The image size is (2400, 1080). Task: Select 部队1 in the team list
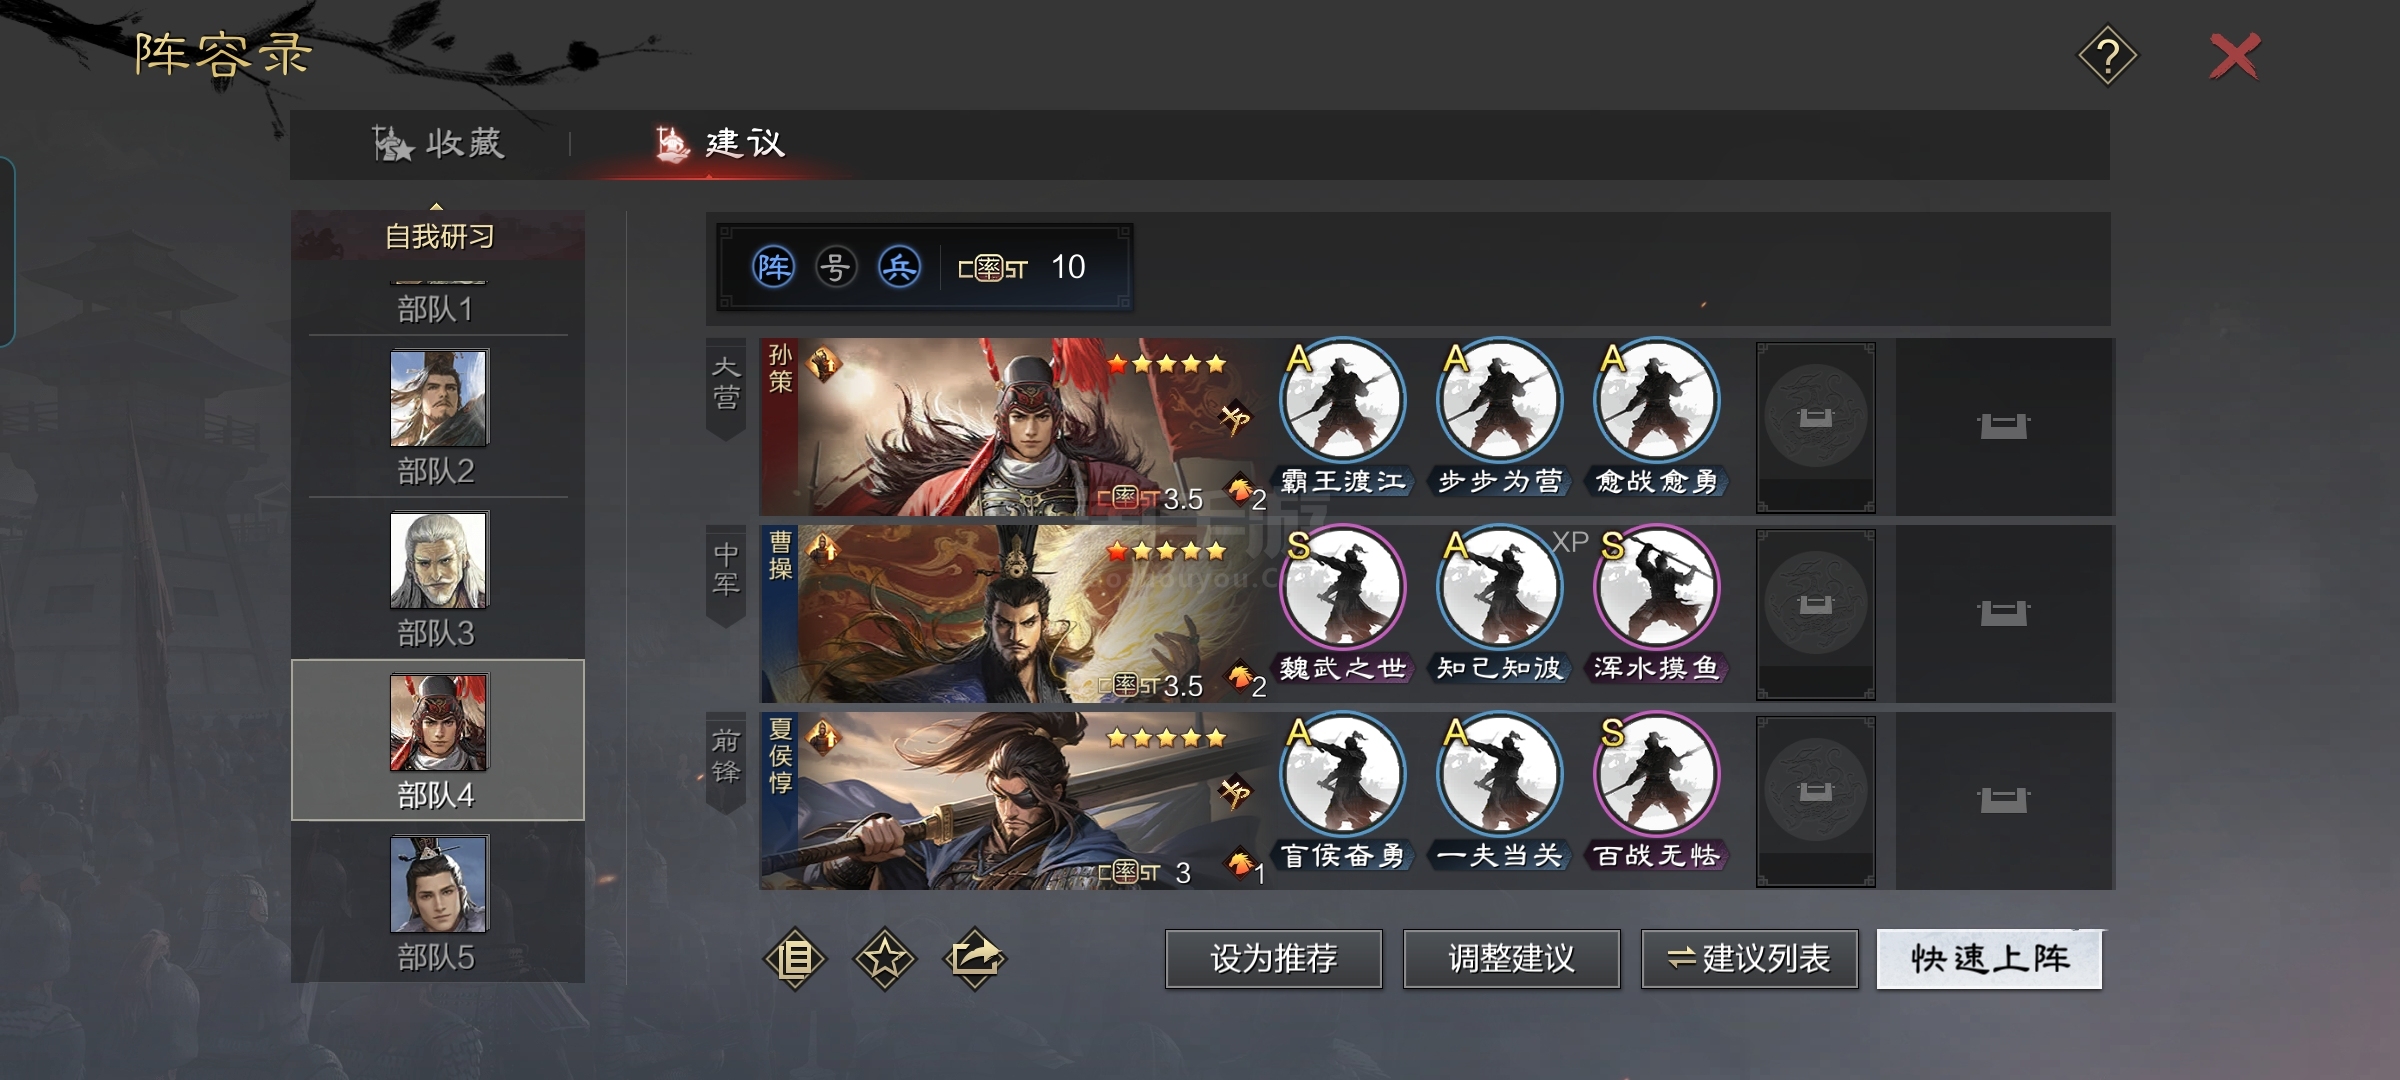tap(436, 308)
